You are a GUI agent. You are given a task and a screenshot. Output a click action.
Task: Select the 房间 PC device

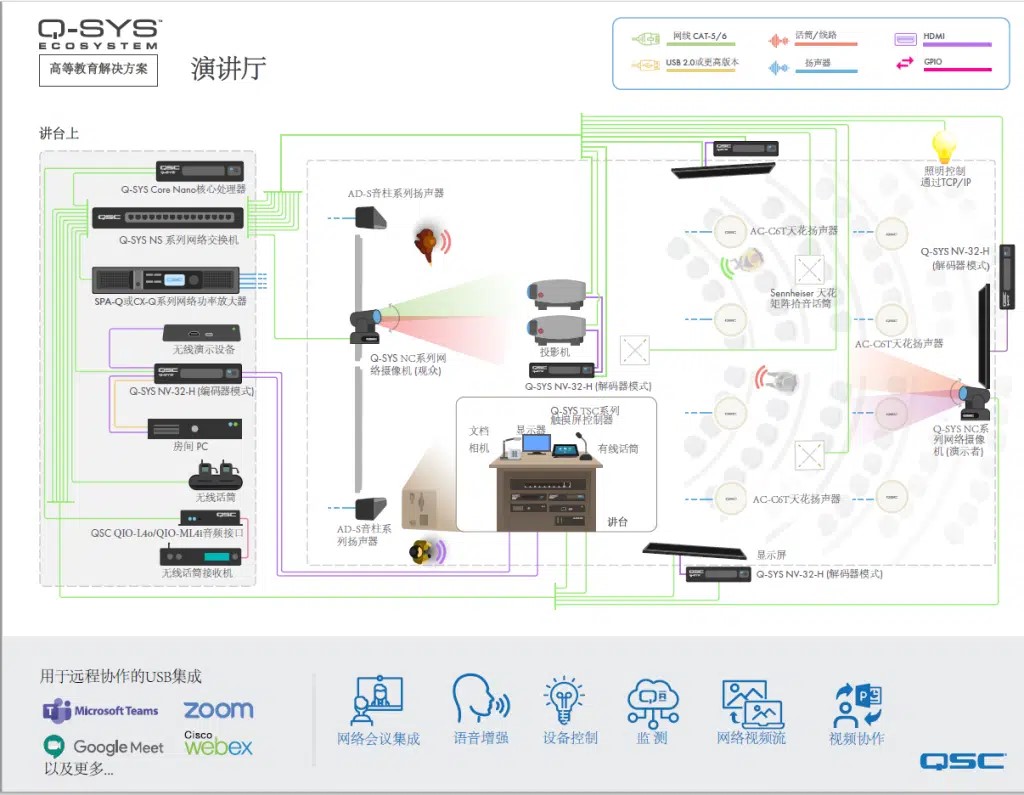tap(195, 429)
